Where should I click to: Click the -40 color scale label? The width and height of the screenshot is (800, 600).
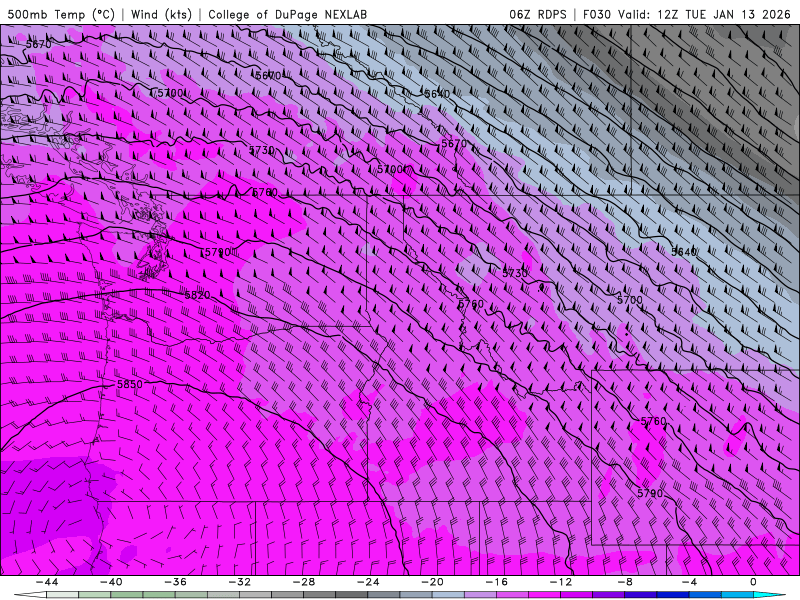[x=111, y=582]
